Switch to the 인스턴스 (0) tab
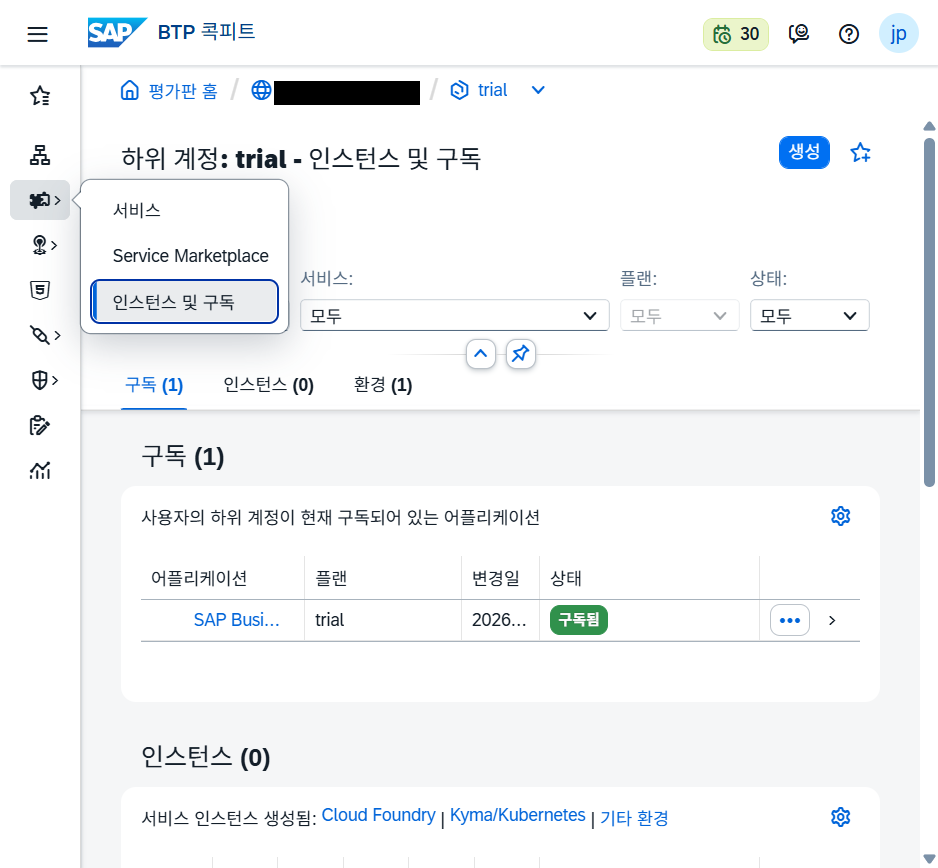This screenshot has height=868, width=938. 269,385
